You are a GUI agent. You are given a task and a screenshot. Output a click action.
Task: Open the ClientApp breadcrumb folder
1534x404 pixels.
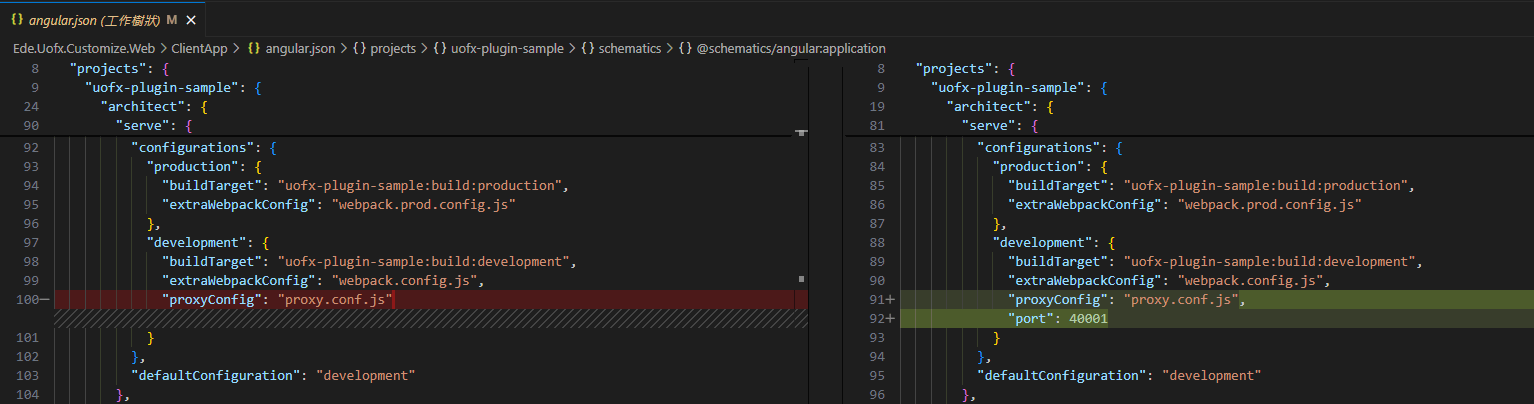point(198,48)
